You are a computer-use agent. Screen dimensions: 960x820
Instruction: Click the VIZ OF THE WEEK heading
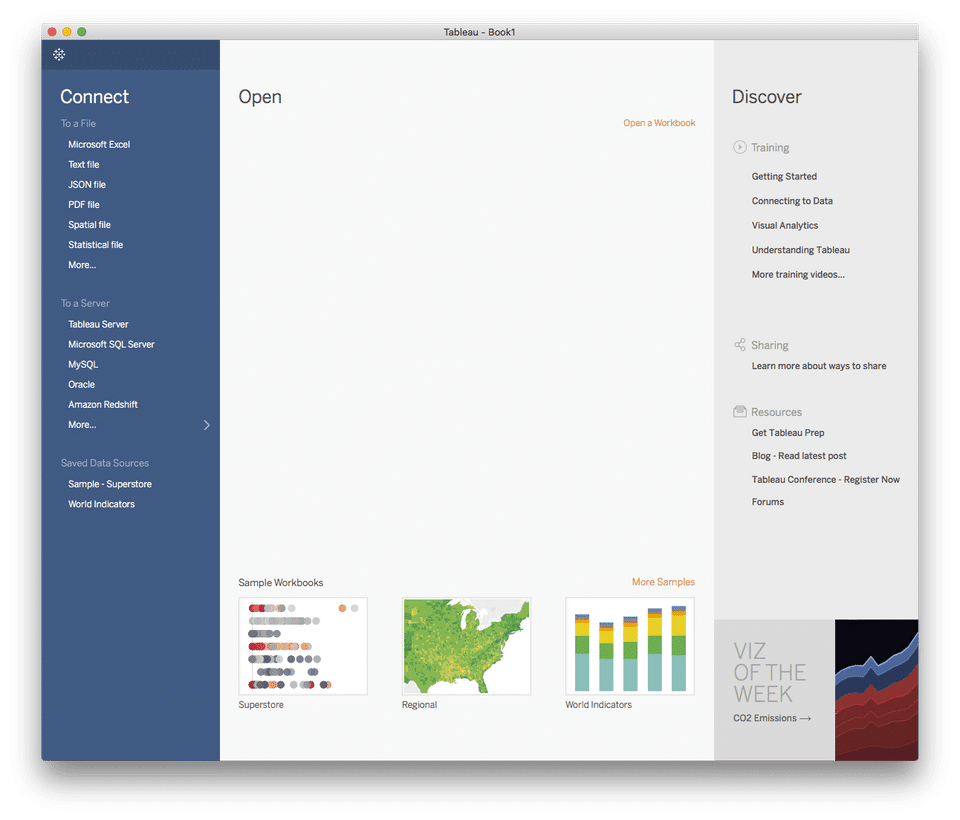pos(769,672)
